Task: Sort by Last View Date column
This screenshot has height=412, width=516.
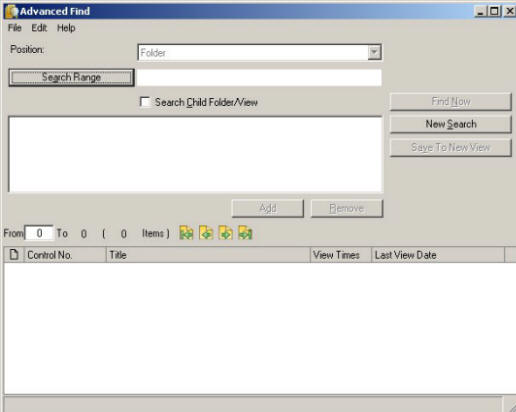Action: click(438, 255)
